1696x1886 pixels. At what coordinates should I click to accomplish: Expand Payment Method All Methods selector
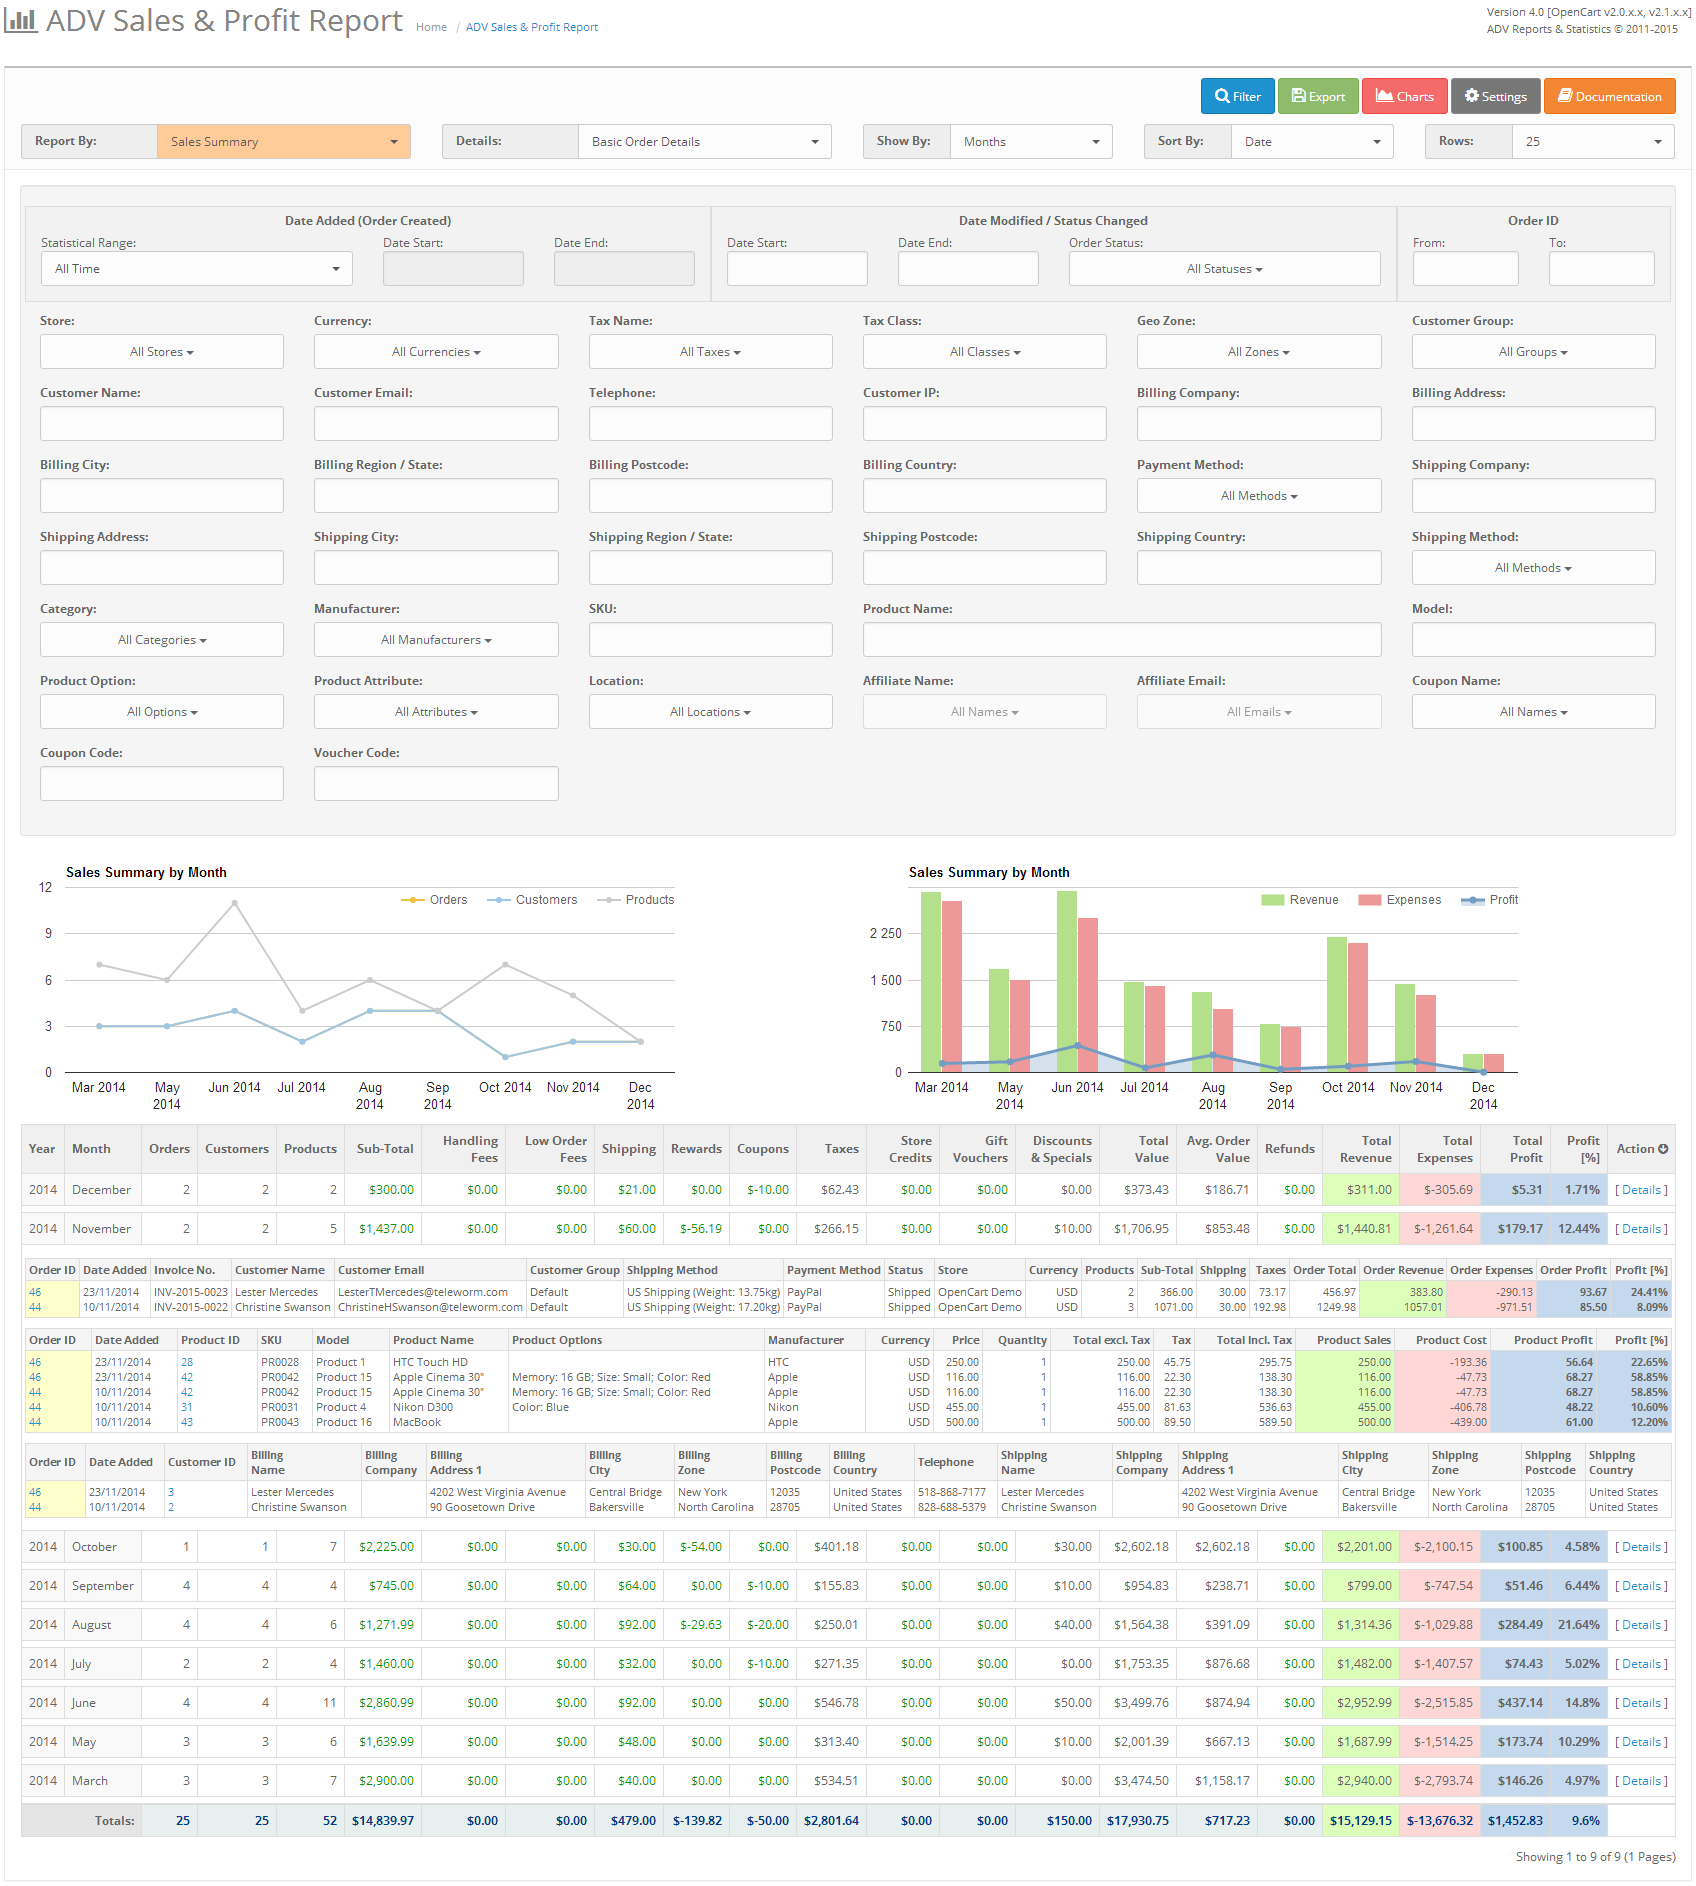click(1259, 495)
